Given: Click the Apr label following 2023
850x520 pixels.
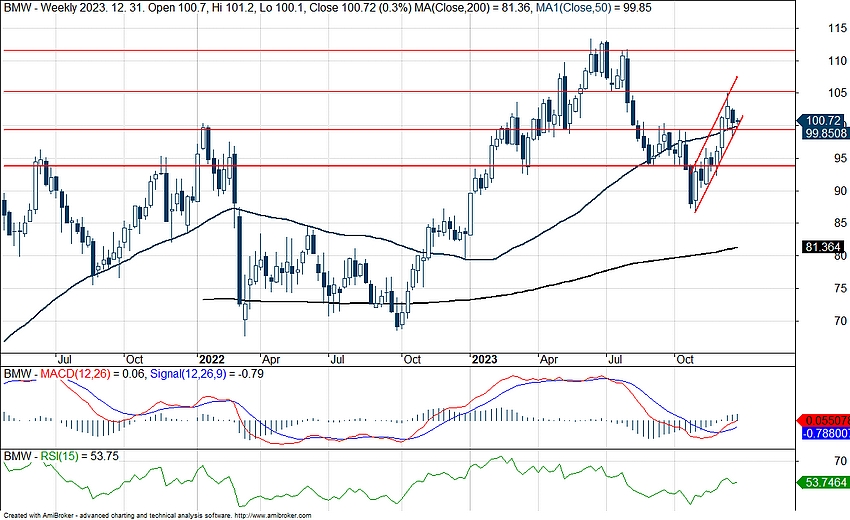Looking at the screenshot, I should 549,359.
